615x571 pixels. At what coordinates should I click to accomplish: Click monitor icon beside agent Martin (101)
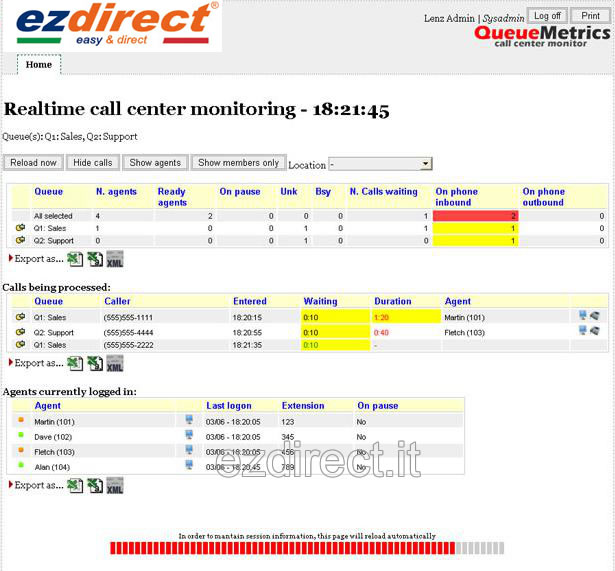click(x=189, y=419)
